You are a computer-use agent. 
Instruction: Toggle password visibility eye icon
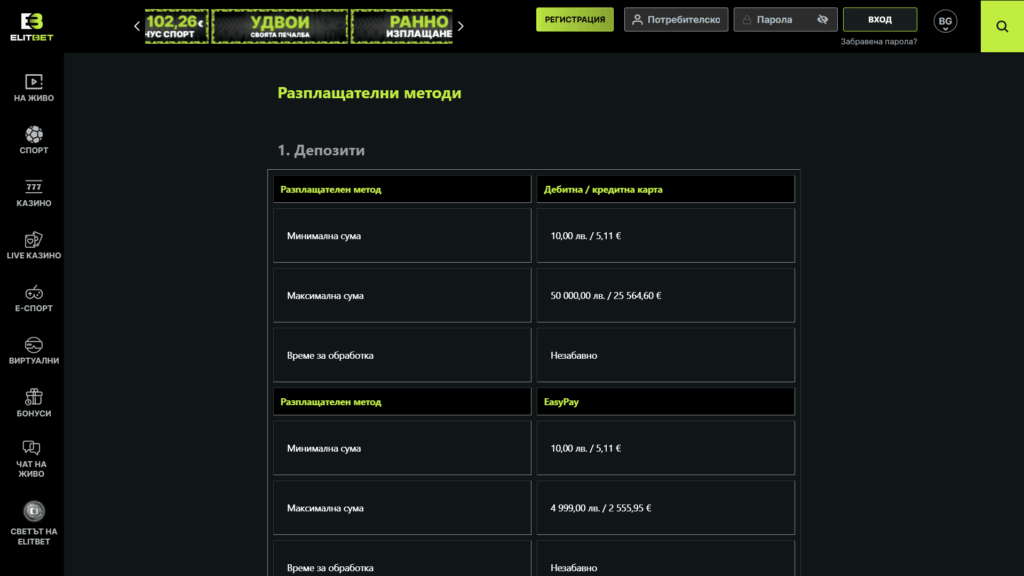(823, 20)
